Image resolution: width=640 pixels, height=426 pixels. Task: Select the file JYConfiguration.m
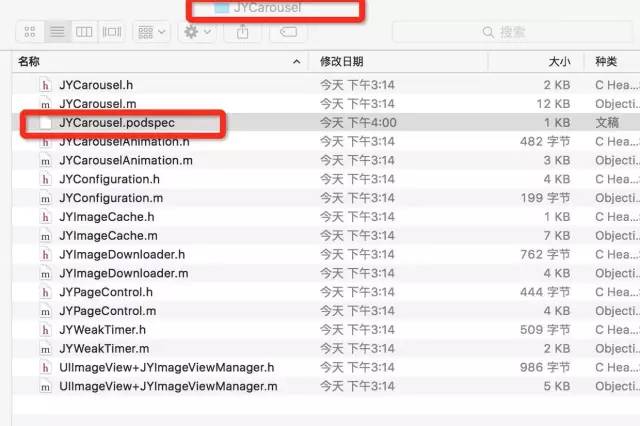[111, 198]
